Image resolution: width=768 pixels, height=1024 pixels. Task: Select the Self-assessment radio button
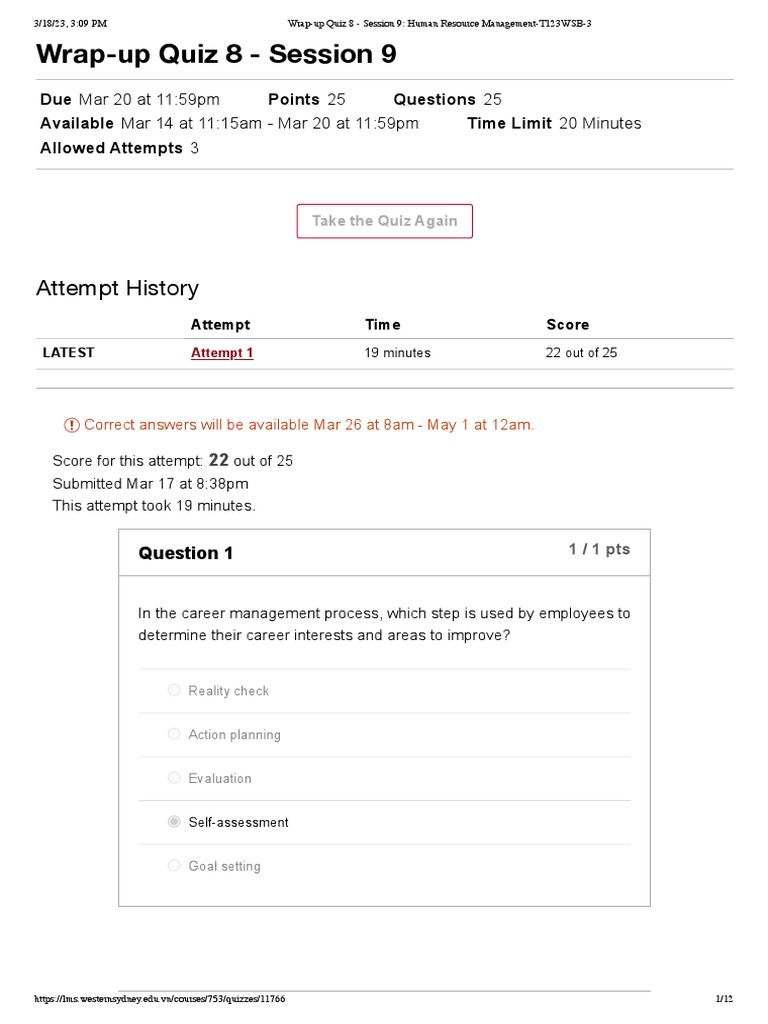tap(175, 822)
